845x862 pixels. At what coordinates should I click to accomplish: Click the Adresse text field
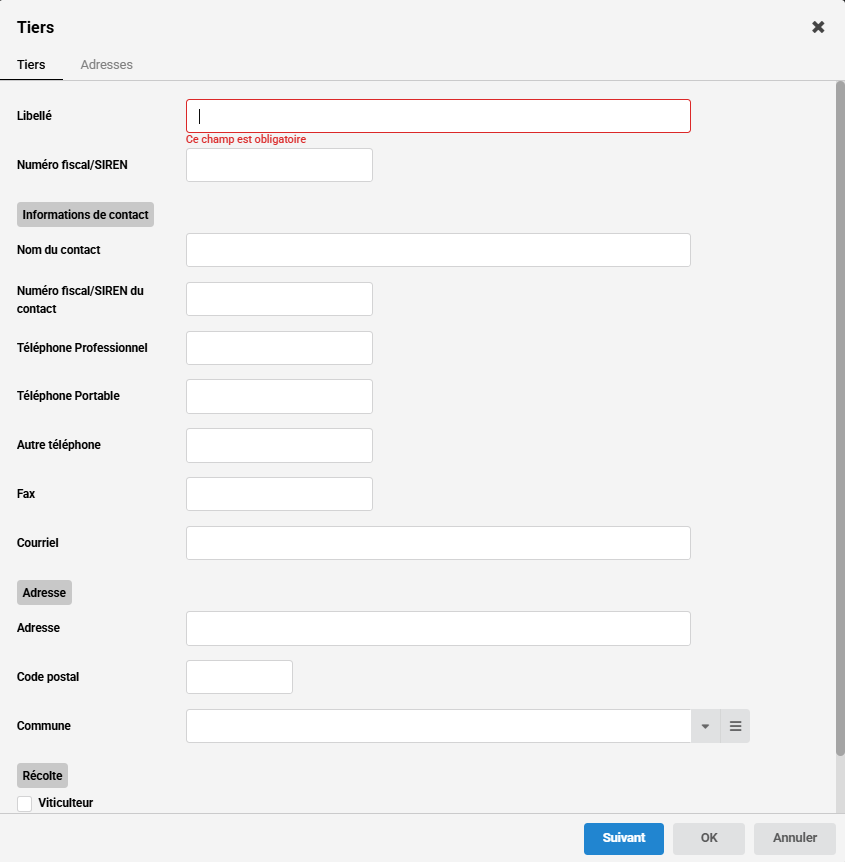(x=438, y=628)
